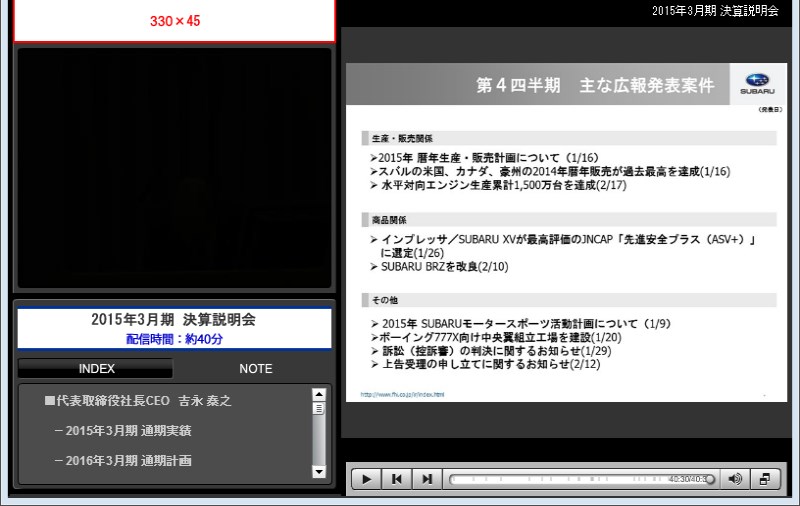Viewport: 800px width, 506px height.
Task: Jump to previous chapter in player
Action: pyautogui.click(x=396, y=479)
